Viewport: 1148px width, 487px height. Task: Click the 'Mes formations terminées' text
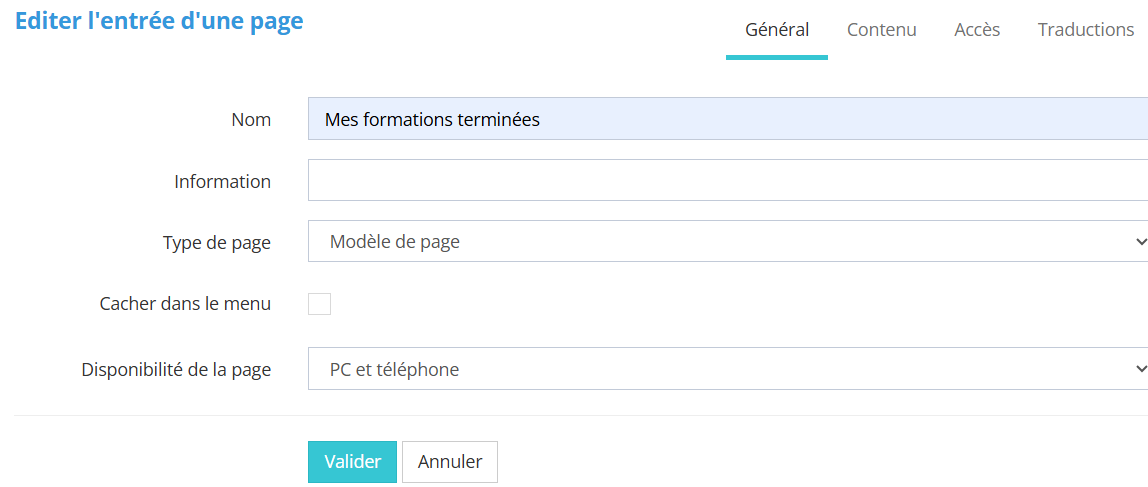[x=432, y=120]
